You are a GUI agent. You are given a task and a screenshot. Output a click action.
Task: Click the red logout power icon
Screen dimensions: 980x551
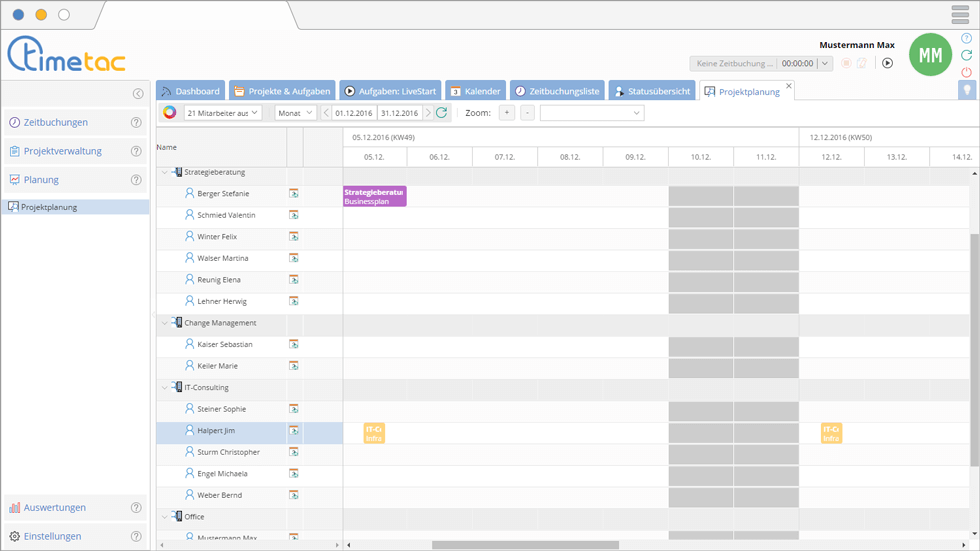(966, 72)
